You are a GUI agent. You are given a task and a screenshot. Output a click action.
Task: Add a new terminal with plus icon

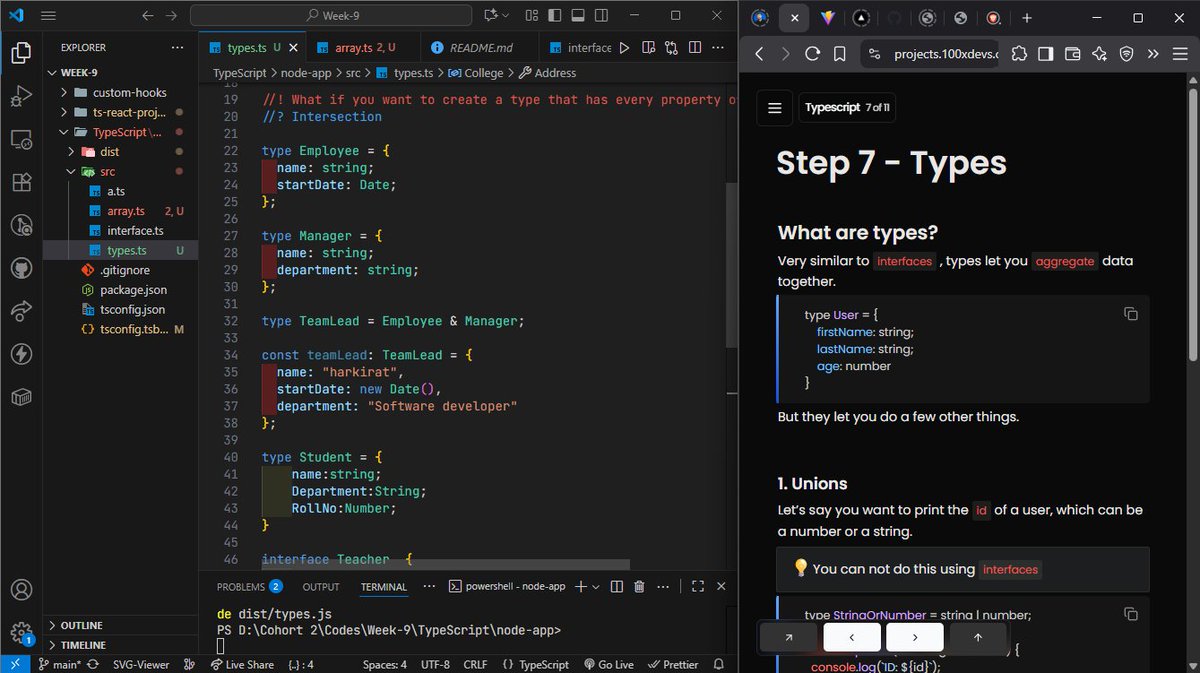pos(580,587)
